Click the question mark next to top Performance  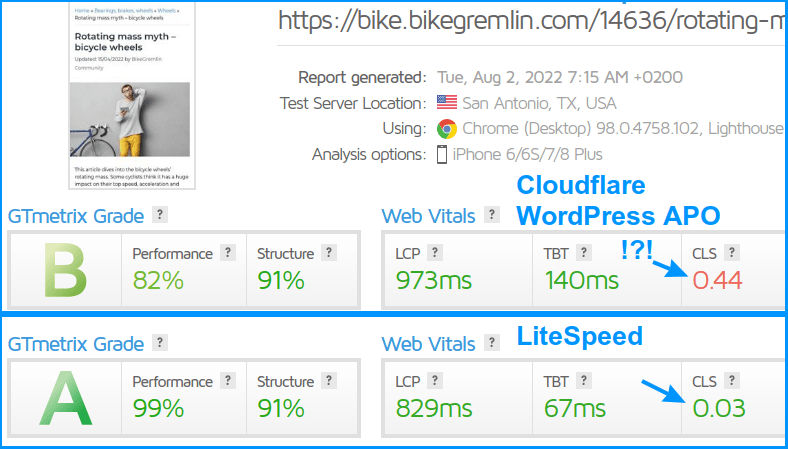pos(228,252)
